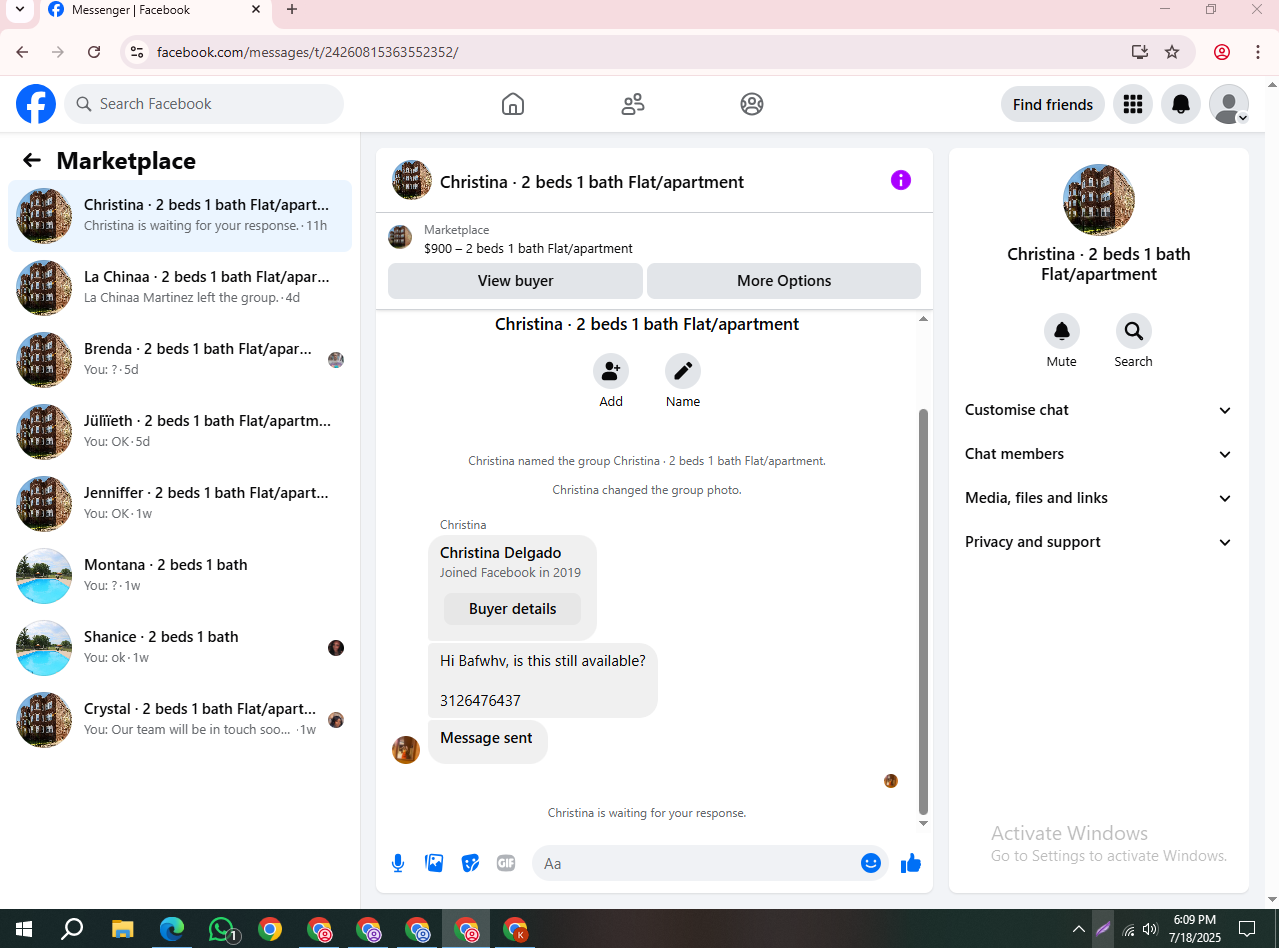
Task: Open the Christina conversation in list
Action: pyautogui.click(x=180, y=215)
